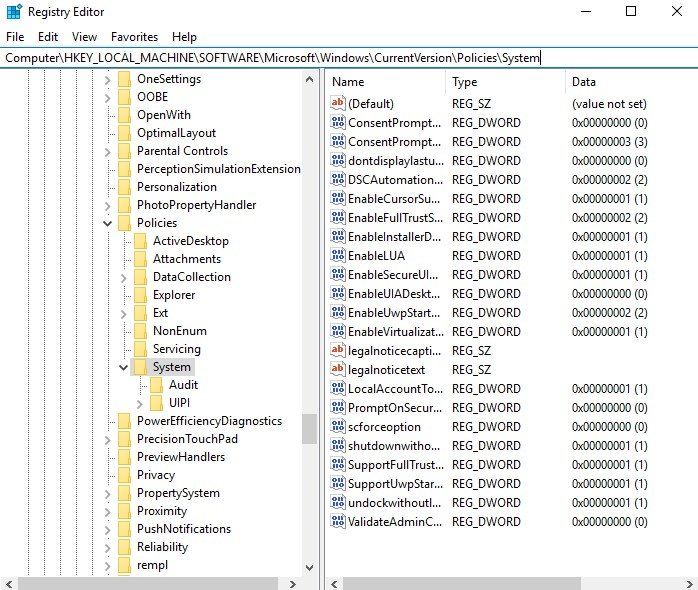Open the Favorites menu
698x590 pixels.
134,37
